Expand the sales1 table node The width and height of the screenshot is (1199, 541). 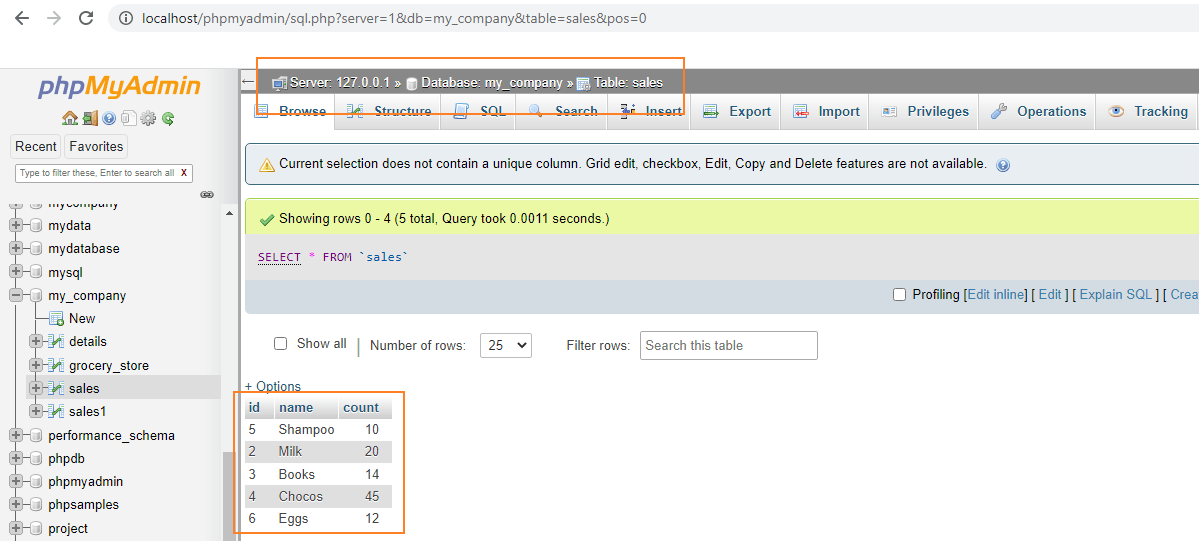[35, 412]
